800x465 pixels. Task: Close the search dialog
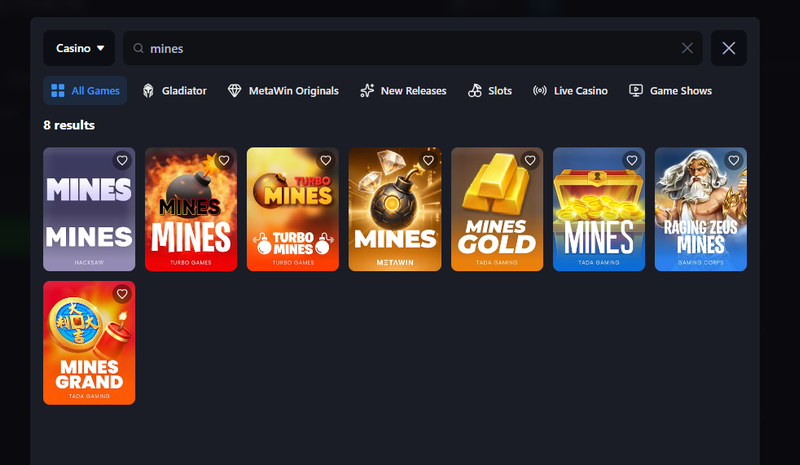[x=729, y=48]
